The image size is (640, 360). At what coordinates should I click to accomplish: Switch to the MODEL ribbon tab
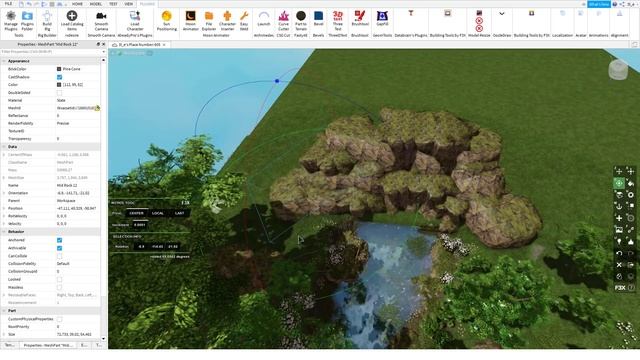[96, 4]
